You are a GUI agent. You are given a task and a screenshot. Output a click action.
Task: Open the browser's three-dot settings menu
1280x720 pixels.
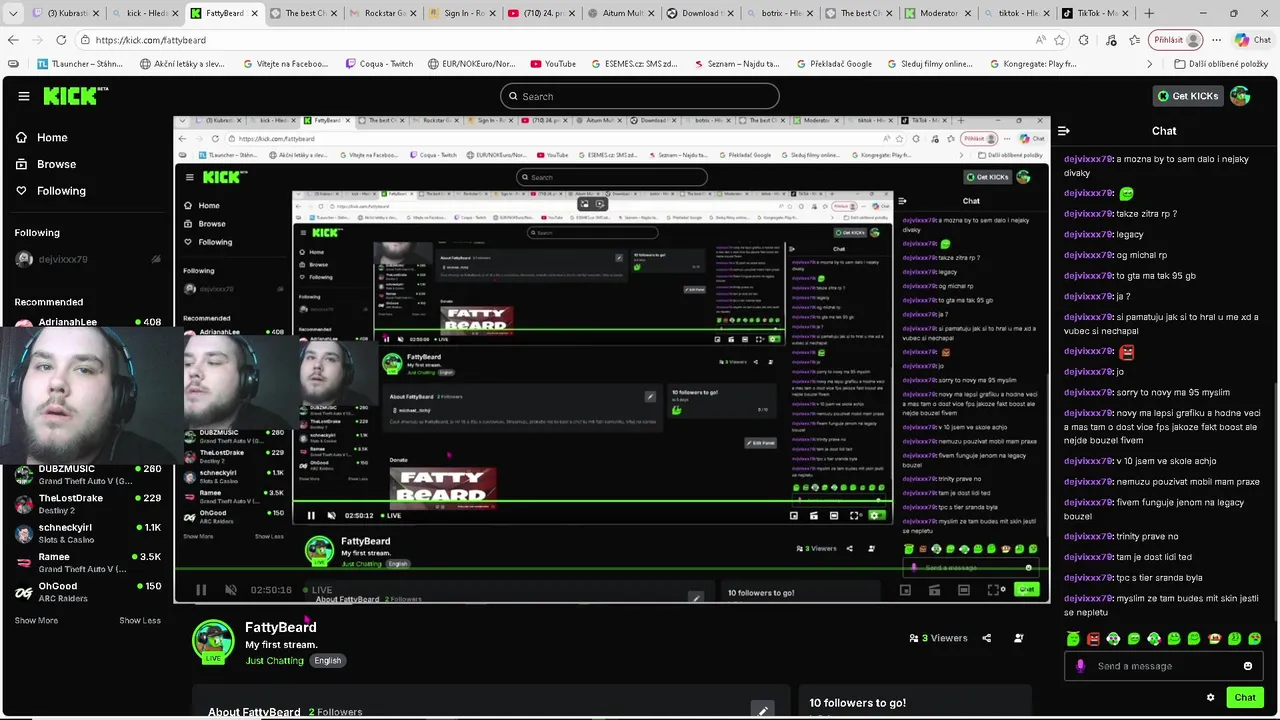coord(1216,40)
